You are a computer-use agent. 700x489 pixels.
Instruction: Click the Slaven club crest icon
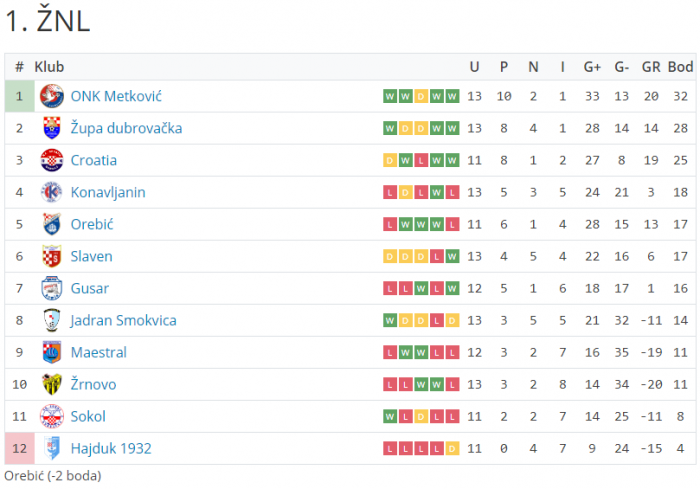[x=51, y=256]
